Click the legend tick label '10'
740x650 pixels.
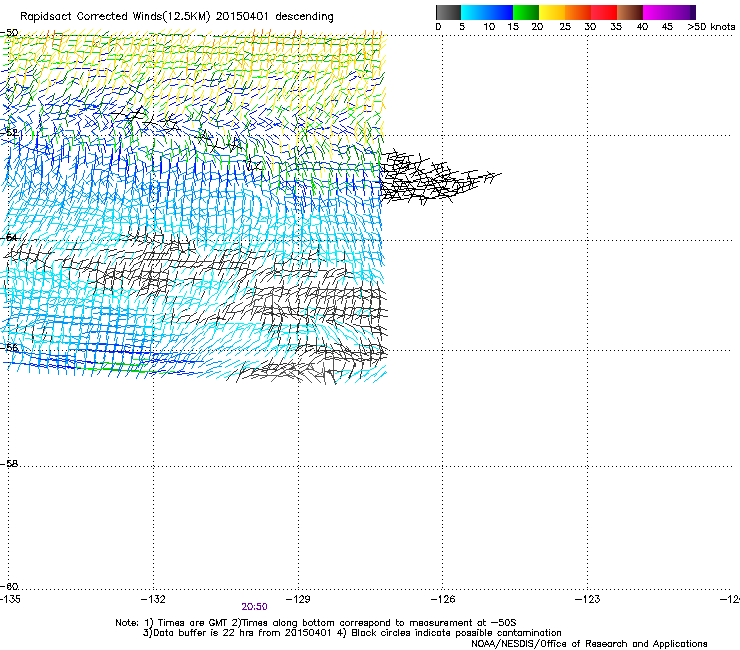pos(489,27)
